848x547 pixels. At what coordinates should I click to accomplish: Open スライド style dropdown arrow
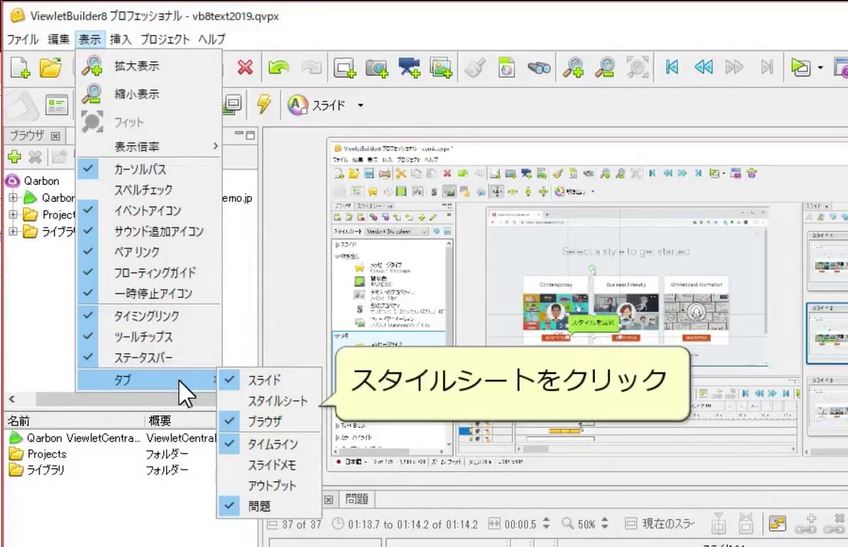[x=361, y=105]
